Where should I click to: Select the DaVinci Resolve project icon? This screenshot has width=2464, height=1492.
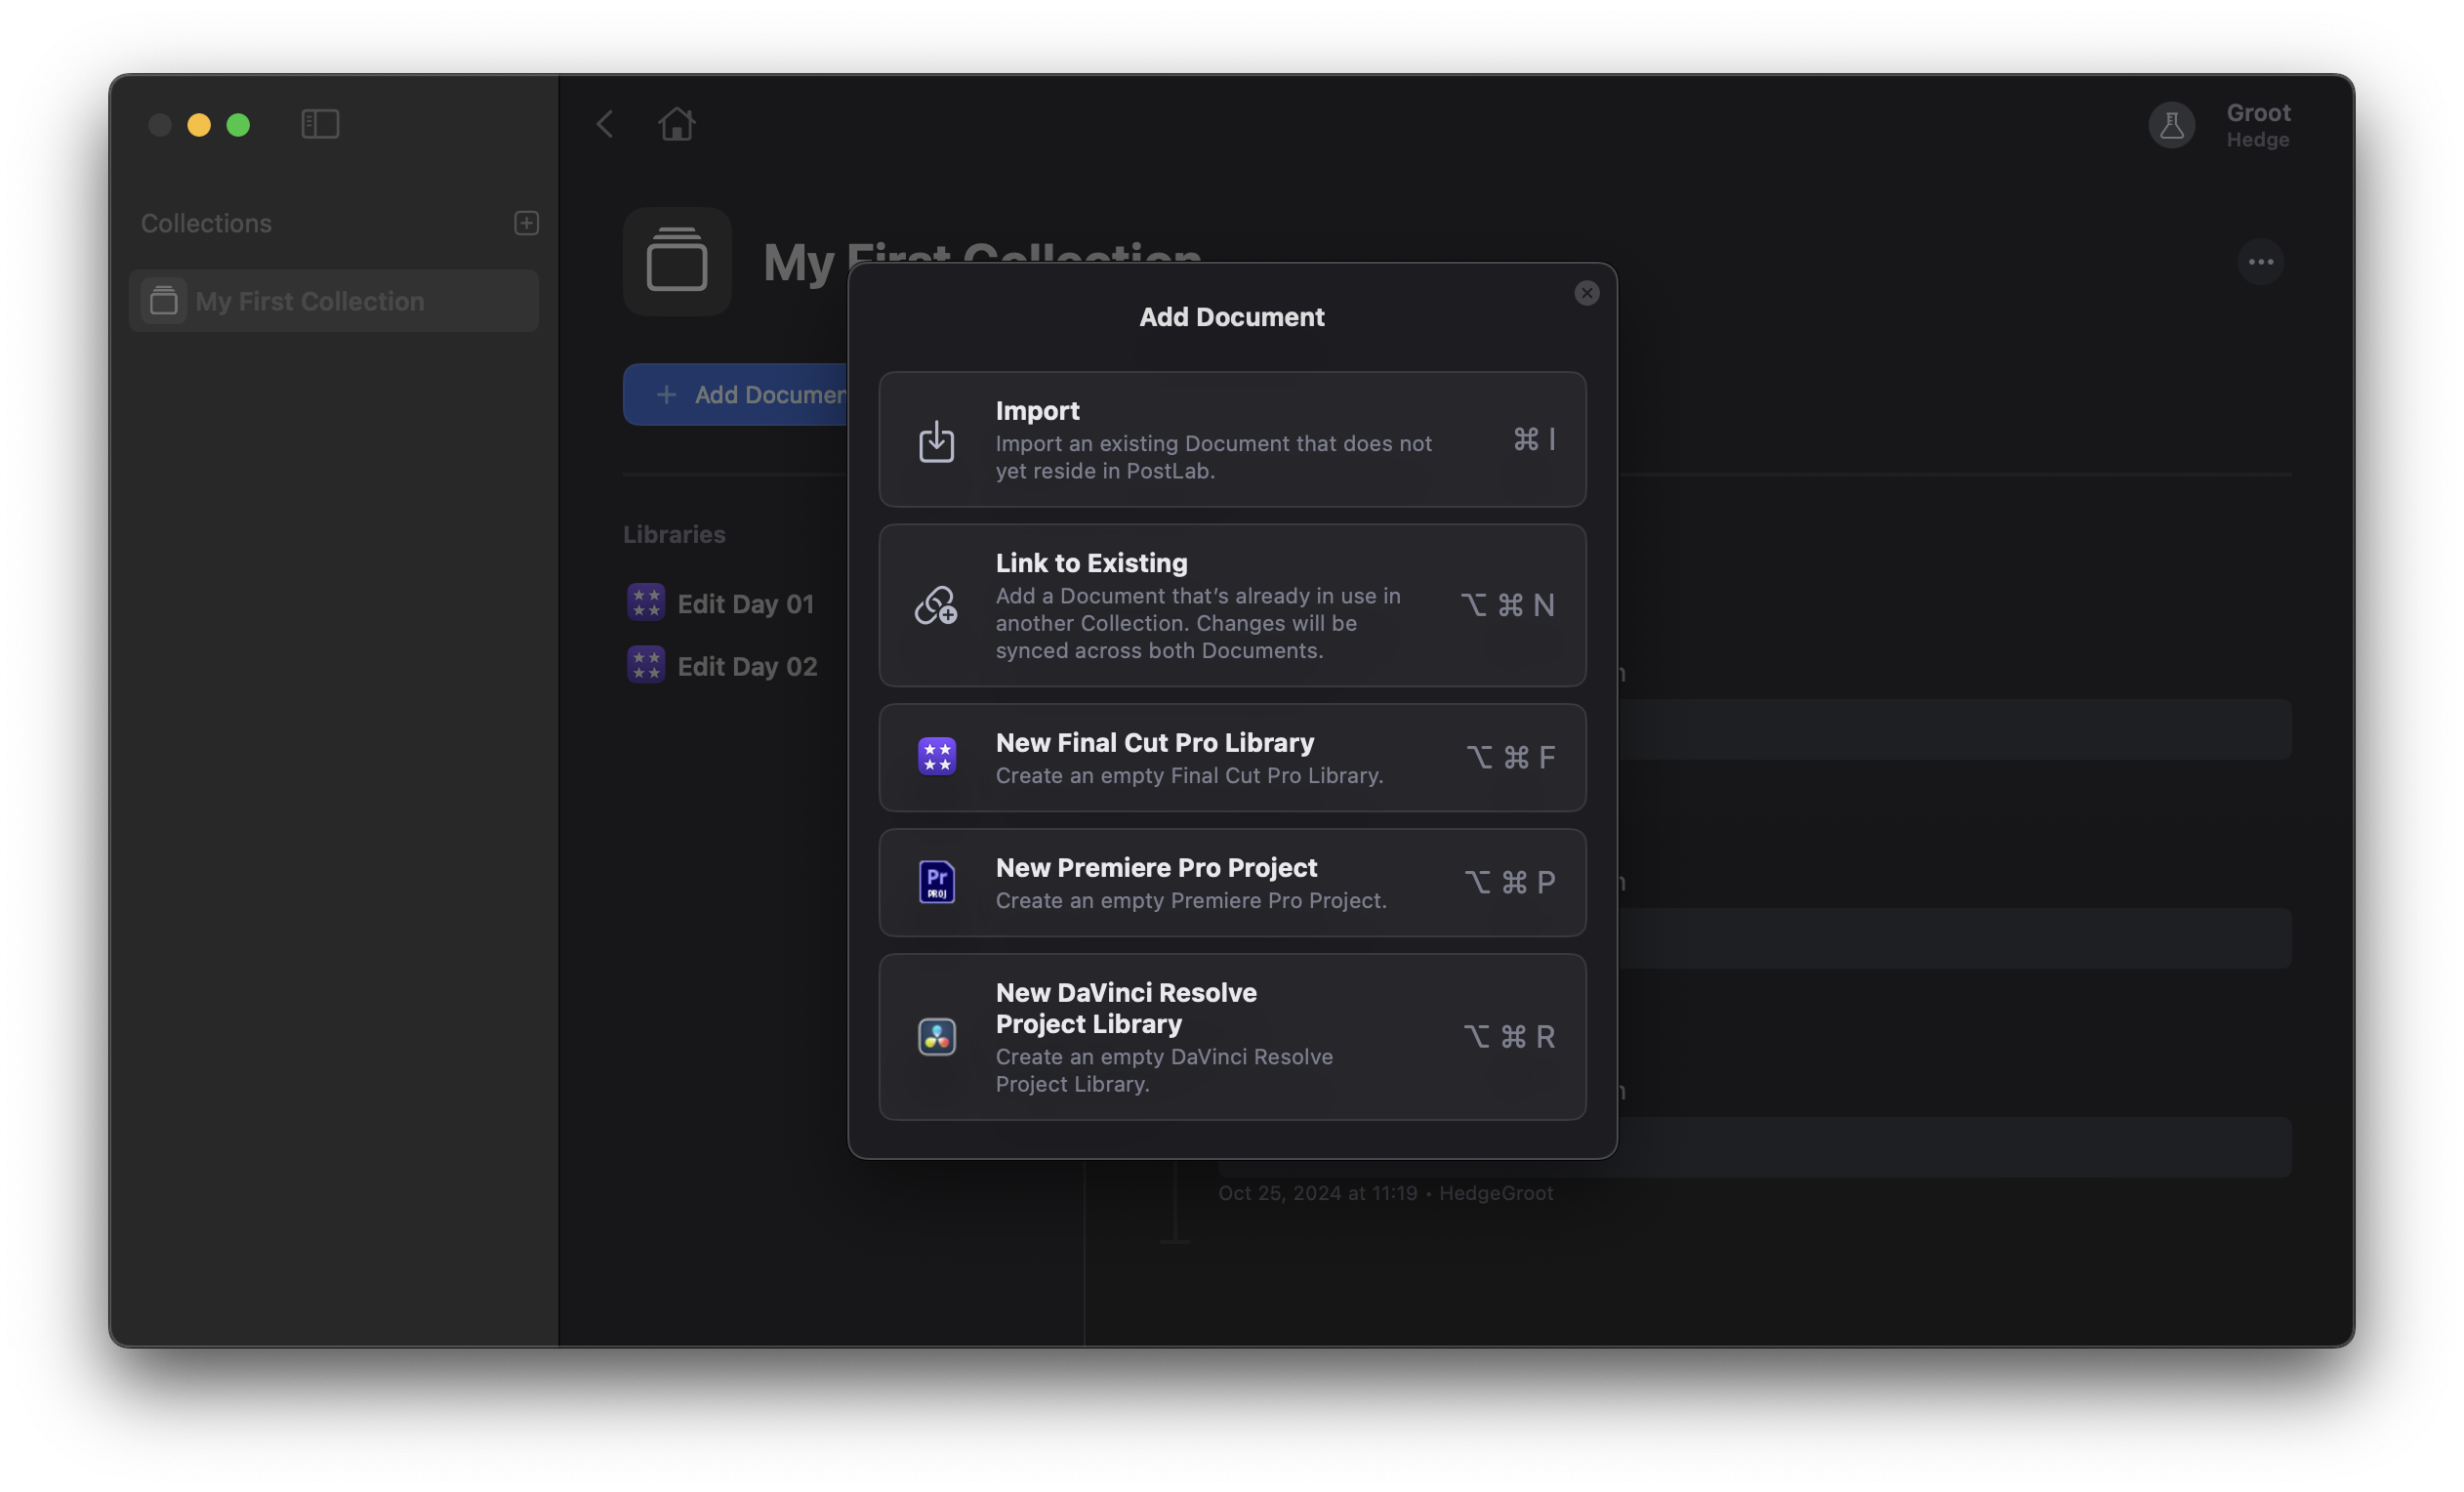click(x=937, y=1037)
